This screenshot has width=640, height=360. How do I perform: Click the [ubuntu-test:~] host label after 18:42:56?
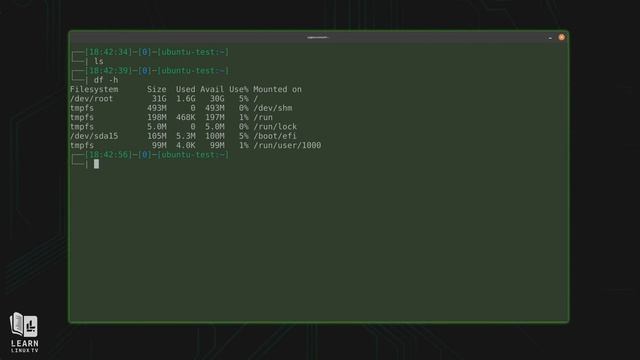coord(193,155)
